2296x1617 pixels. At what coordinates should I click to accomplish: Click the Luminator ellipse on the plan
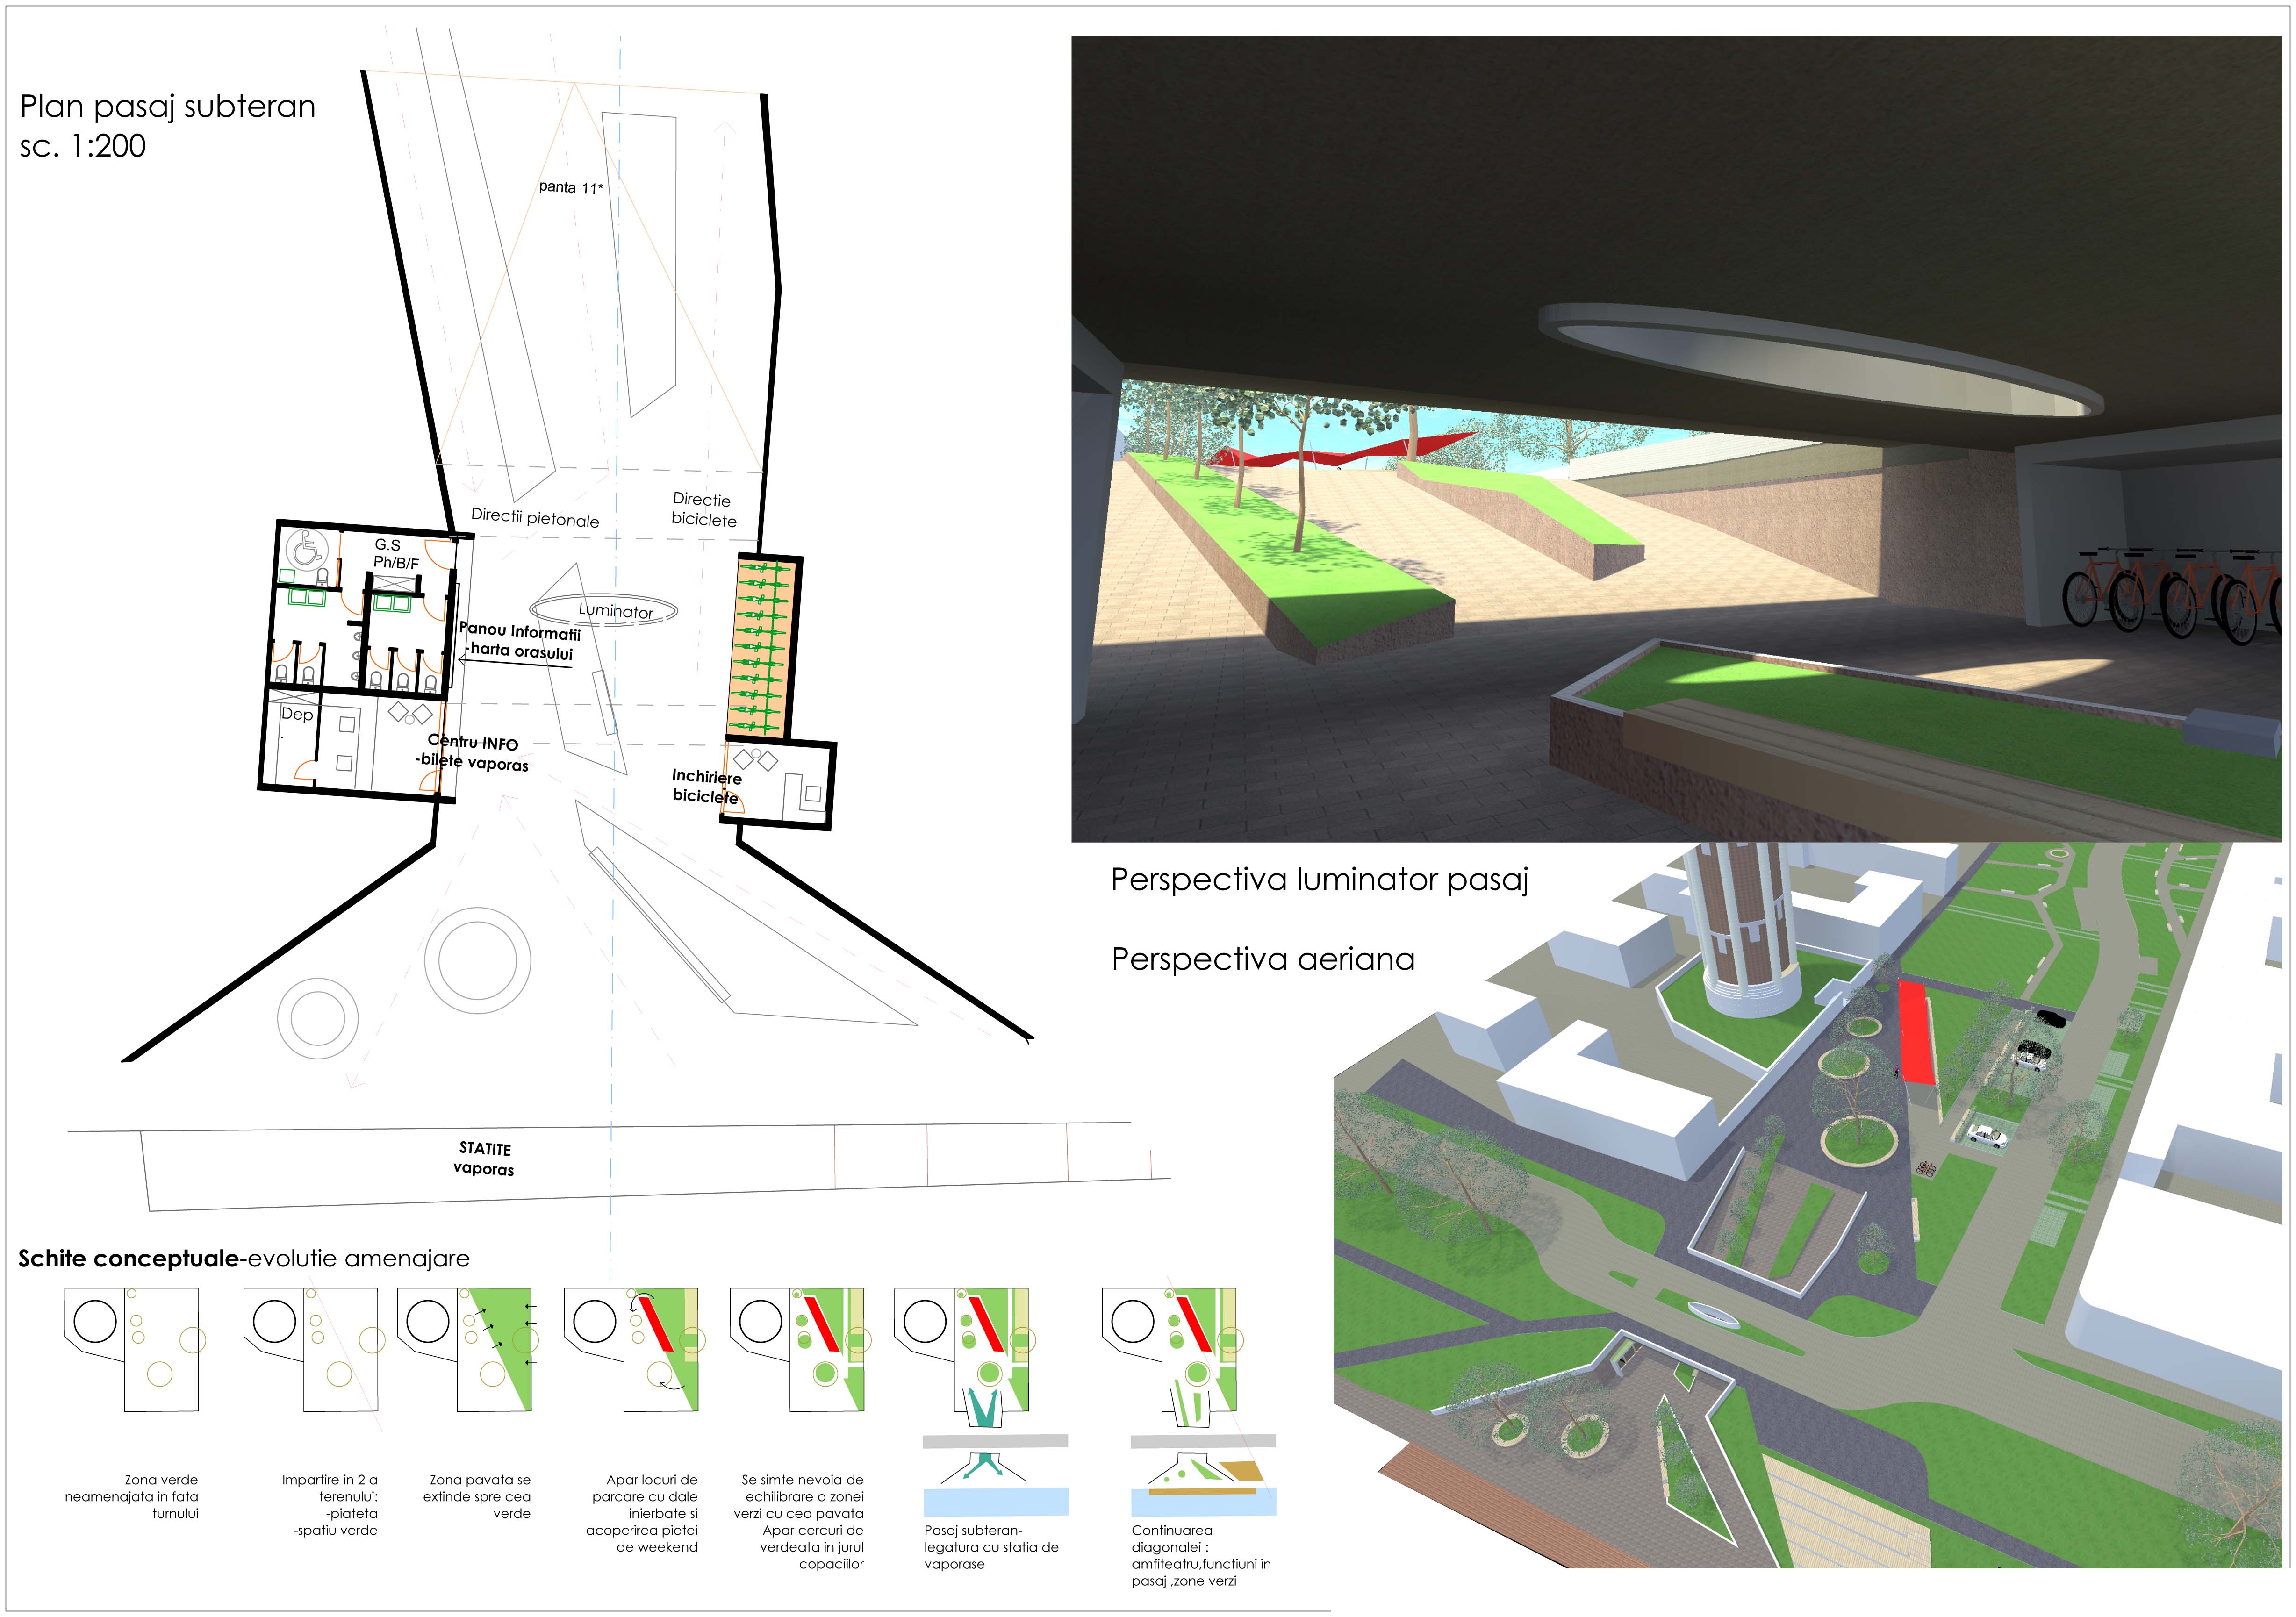tap(604, 609)
